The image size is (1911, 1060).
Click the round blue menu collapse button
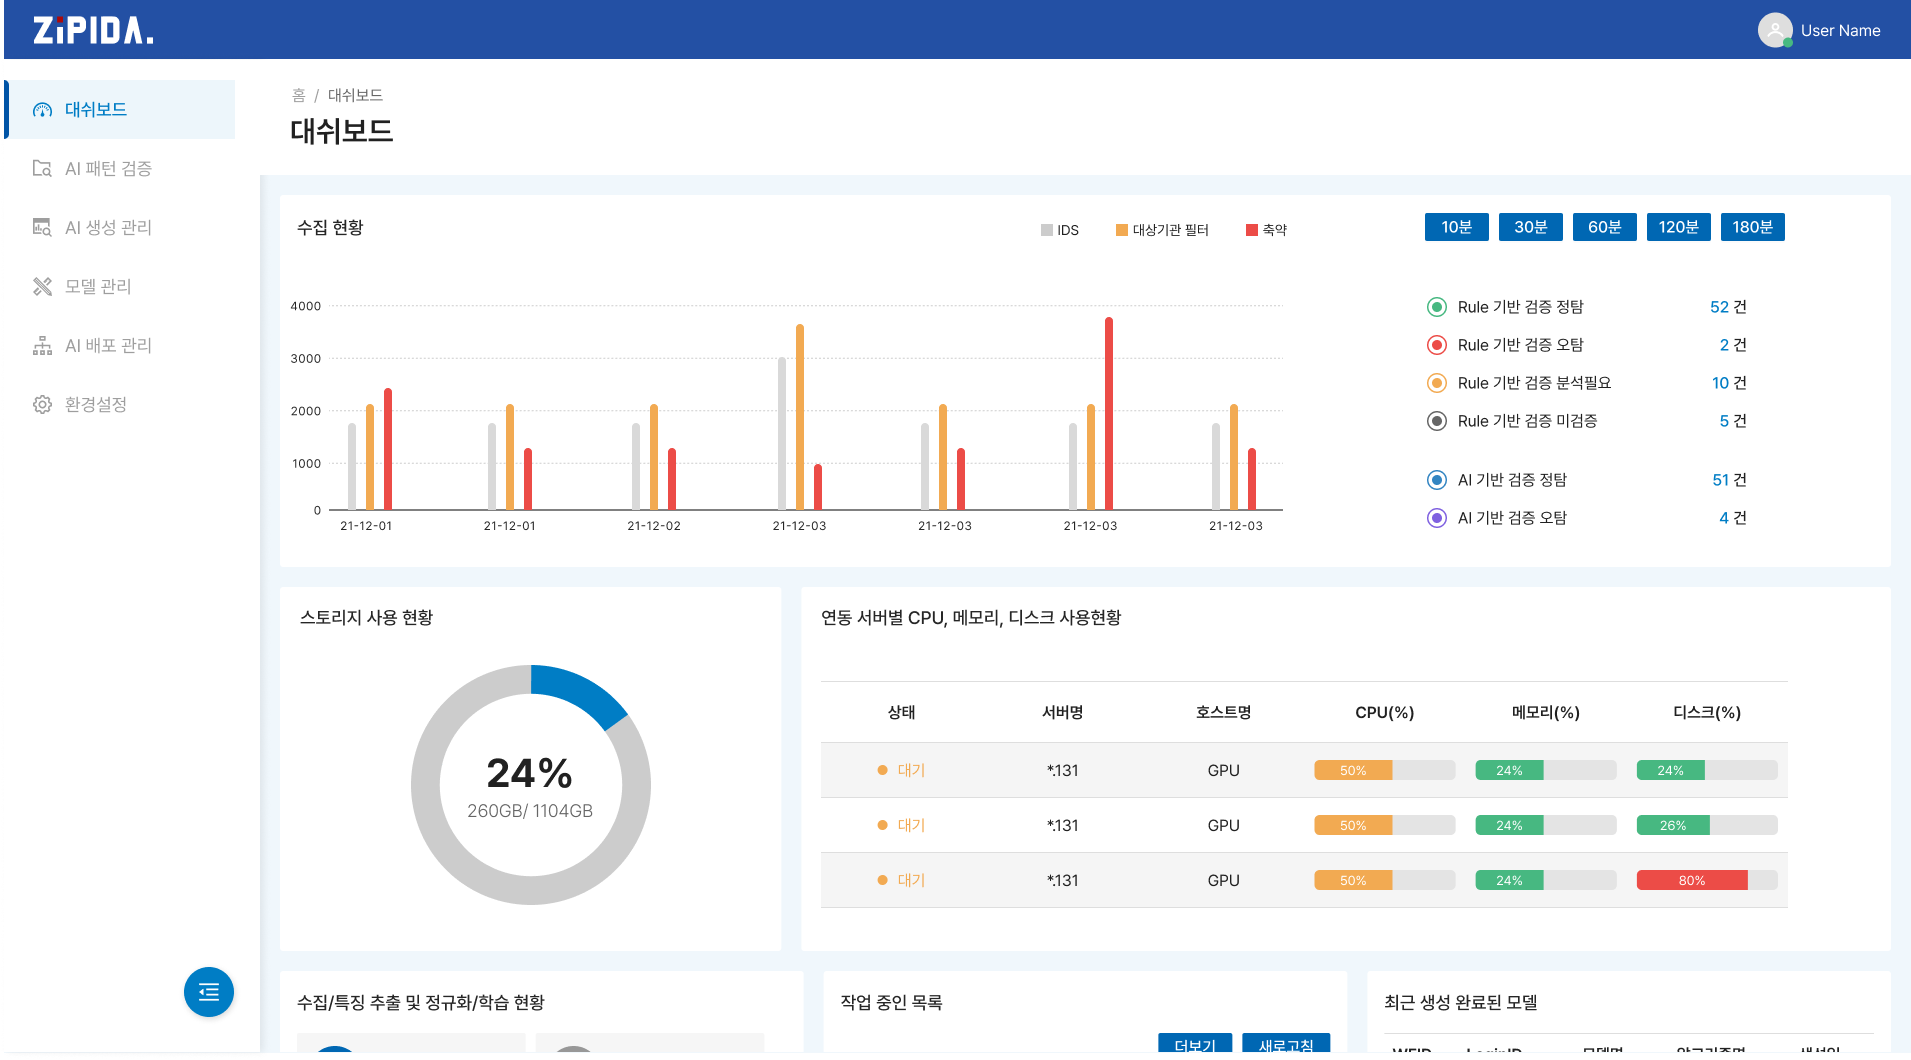click(209, 992)
